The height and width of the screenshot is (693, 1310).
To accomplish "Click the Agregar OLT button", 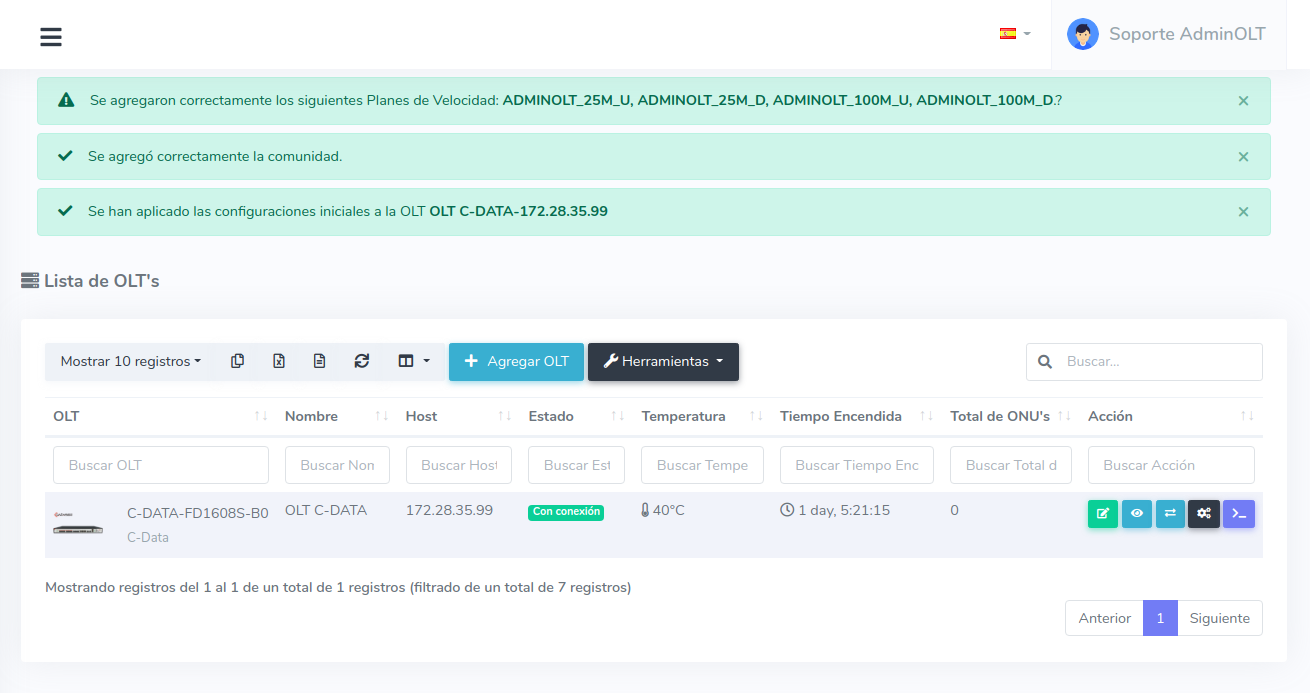I will [516, 362].
